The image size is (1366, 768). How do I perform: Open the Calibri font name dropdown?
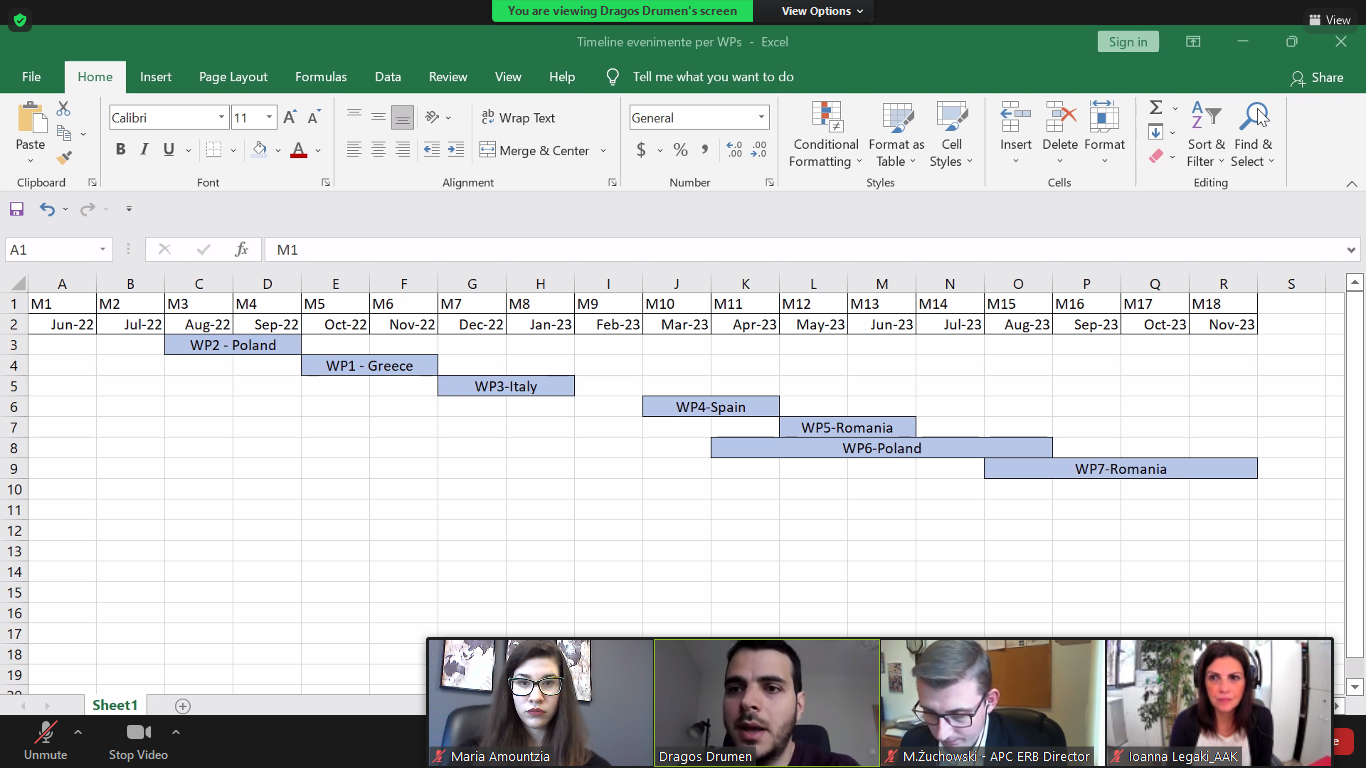pos(221,118)
